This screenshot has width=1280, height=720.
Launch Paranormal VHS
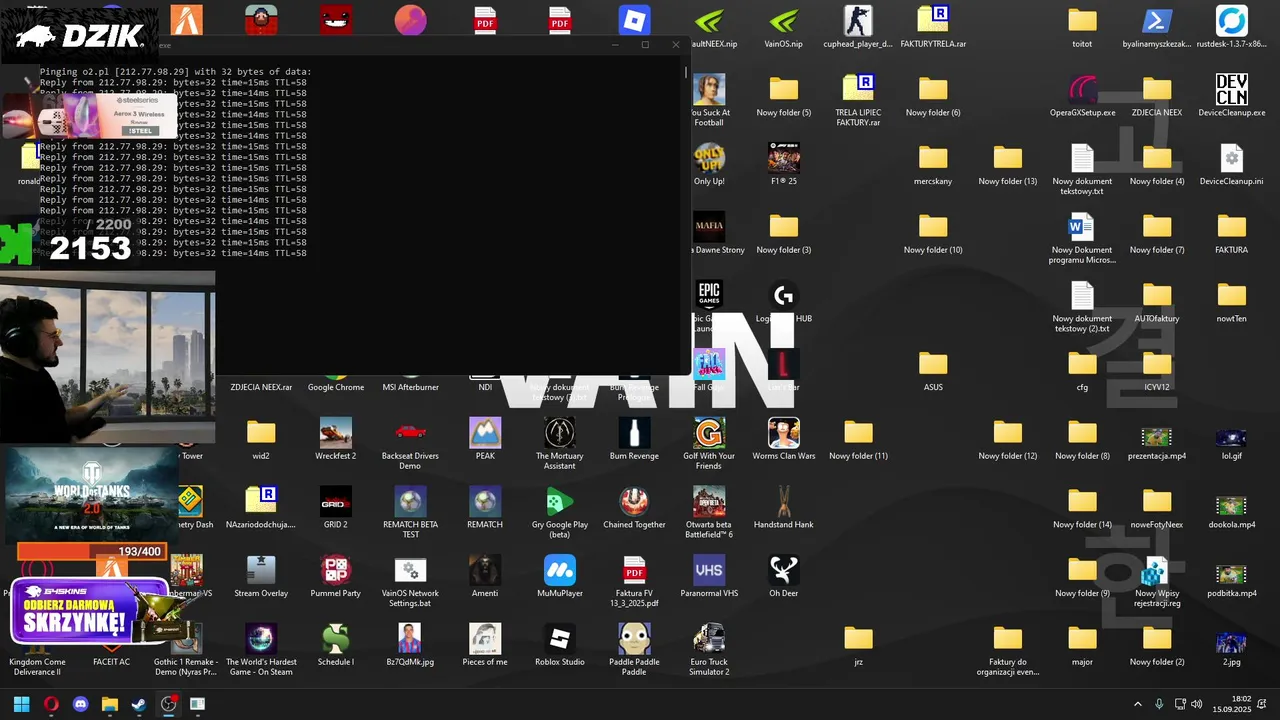(709, 577)
